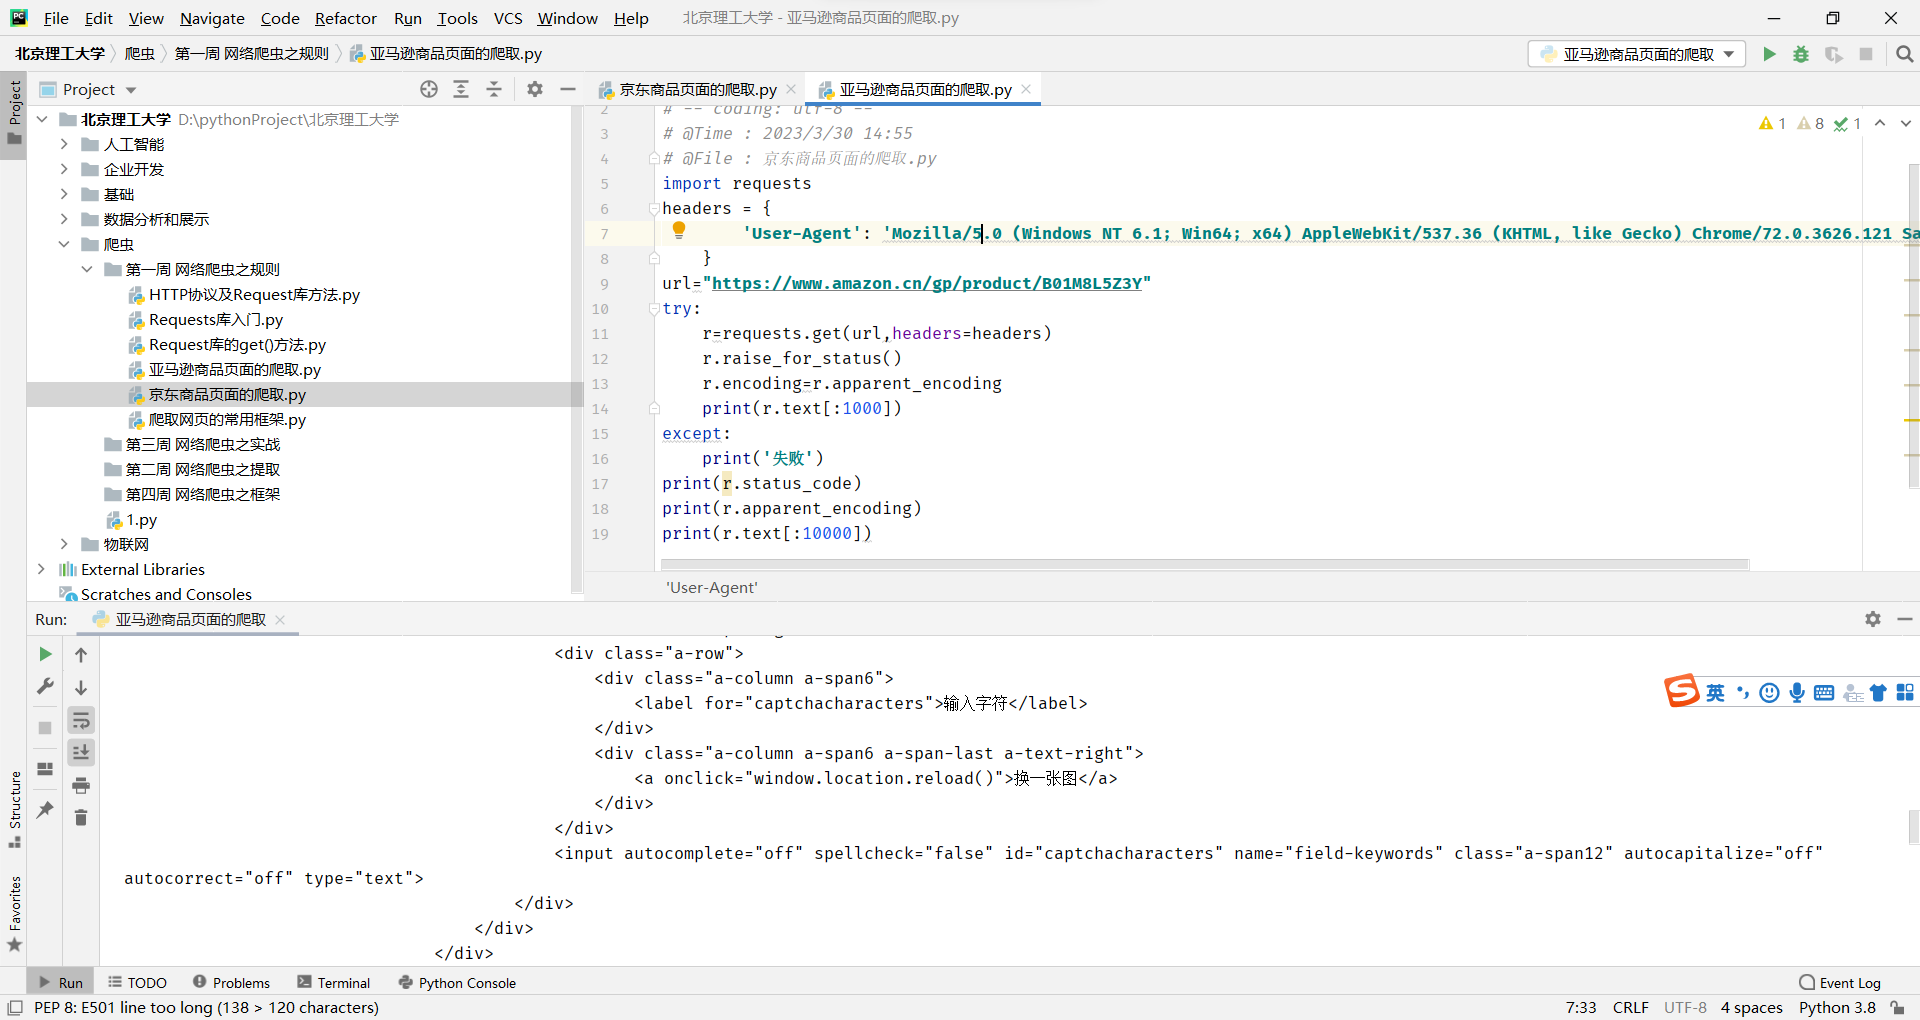Toggle the Project side tool window
Screen dimensions: 1920x1020
[14, 114]
